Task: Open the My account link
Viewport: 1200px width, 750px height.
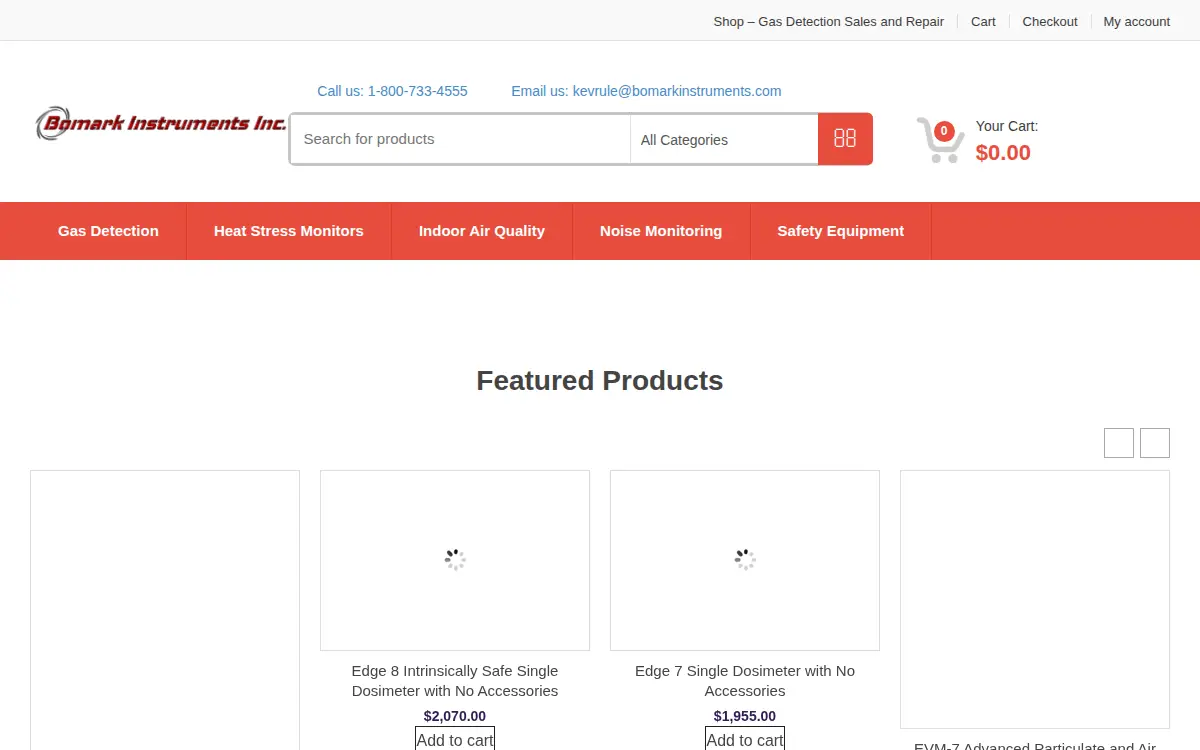Action: click(x=1137, y=21)
